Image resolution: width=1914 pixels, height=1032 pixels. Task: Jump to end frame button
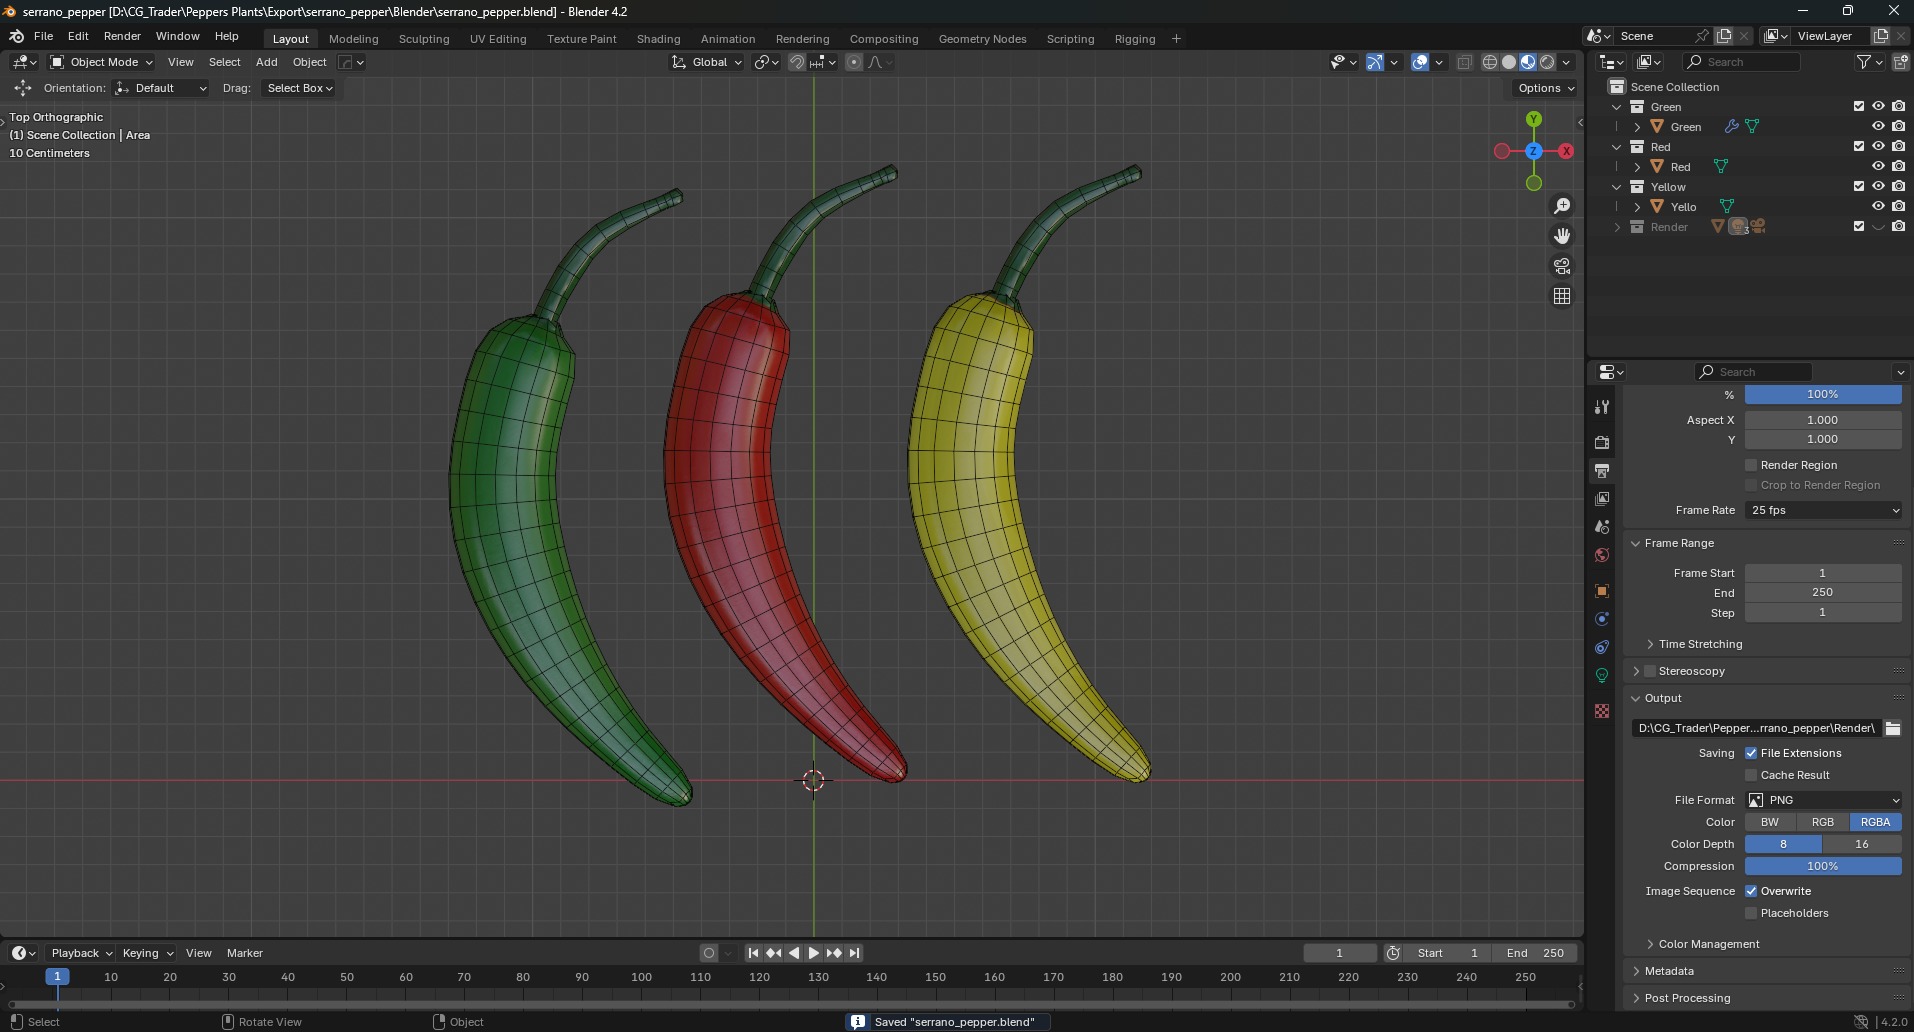tap(854, 953)
